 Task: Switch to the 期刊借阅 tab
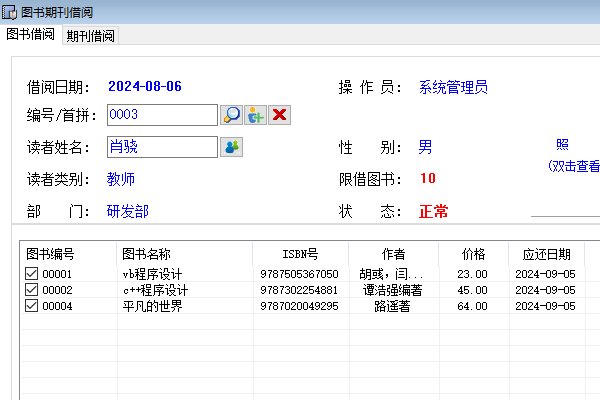(x=90, y=36)
